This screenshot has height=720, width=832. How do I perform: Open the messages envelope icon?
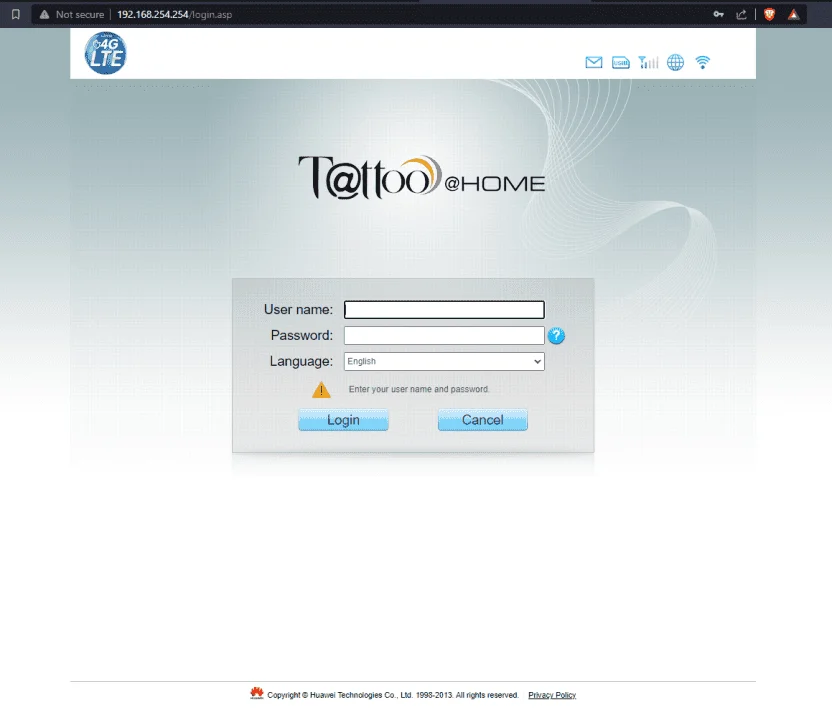tap(594, 63)
